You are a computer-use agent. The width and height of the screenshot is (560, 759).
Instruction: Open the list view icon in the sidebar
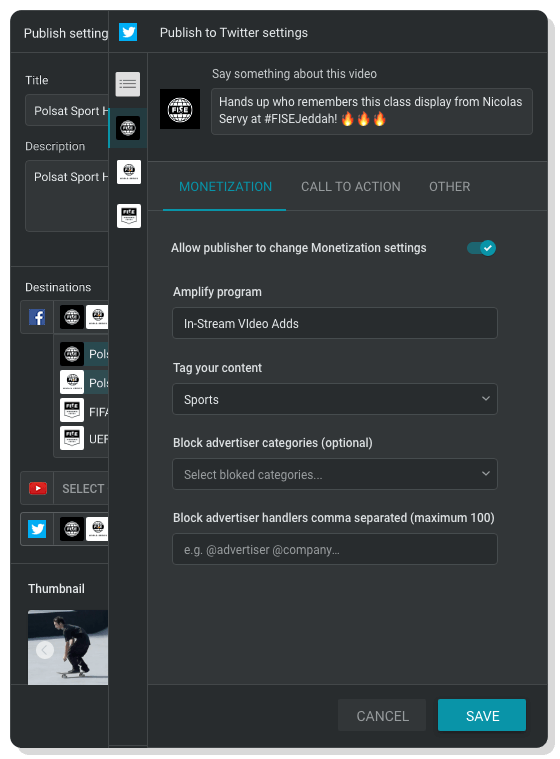[128, 84]
